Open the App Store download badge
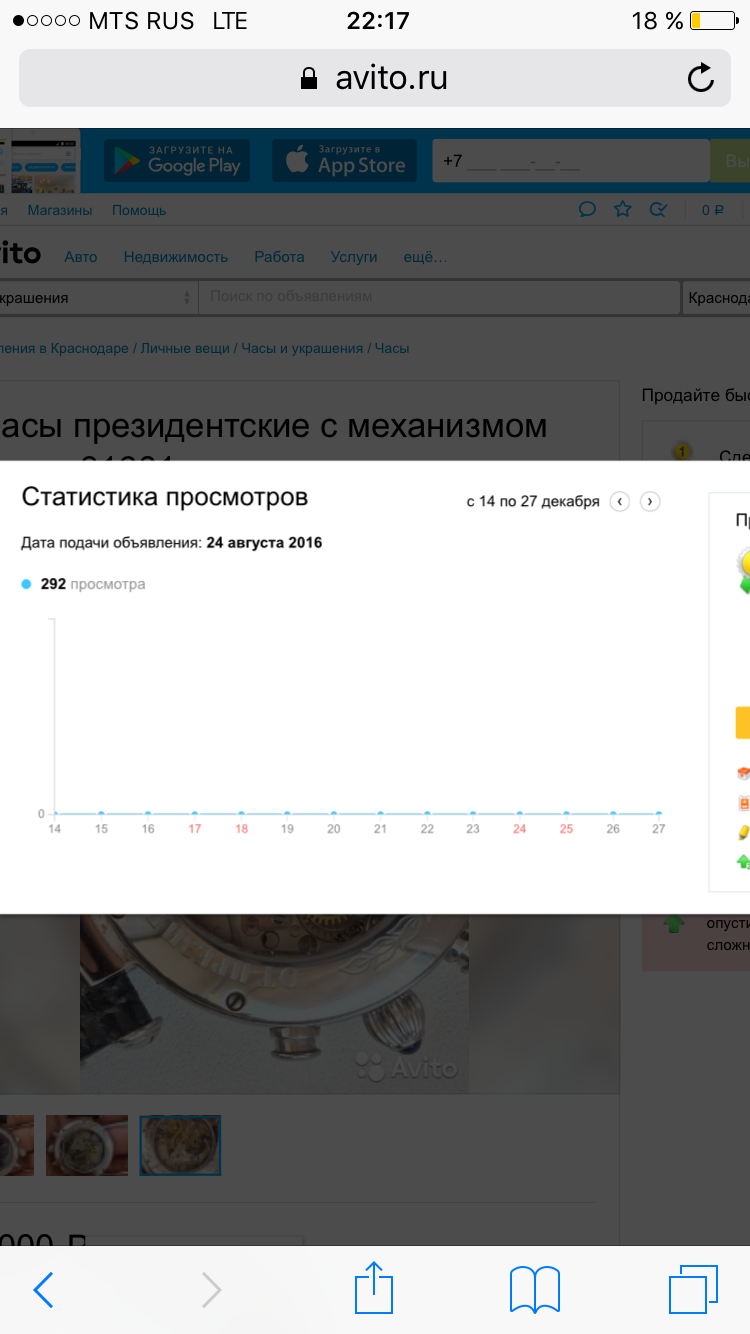Image resolution: width=750 pixels, height=1334 pixels. pyautogui.click(x=343, y=160)
